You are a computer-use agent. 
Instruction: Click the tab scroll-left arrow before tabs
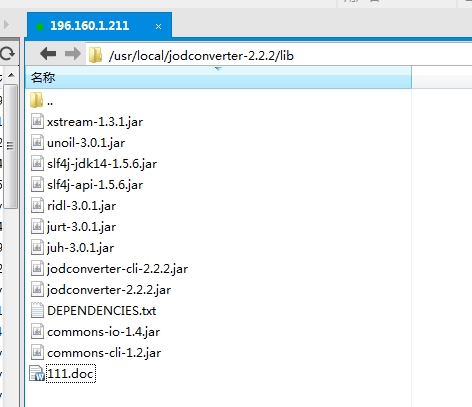coord(6,24)
